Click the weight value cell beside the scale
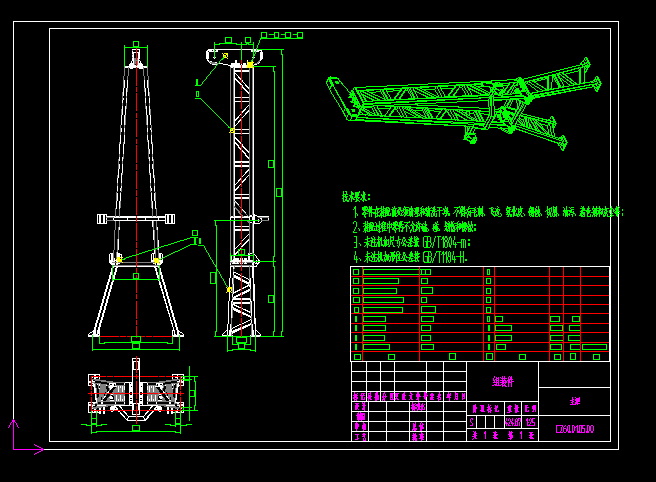656x482 pixels. tap(513, 422)
